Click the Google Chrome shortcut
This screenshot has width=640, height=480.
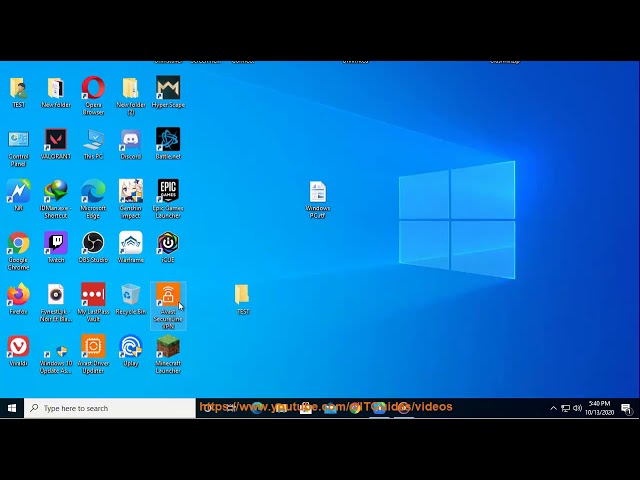18,244
